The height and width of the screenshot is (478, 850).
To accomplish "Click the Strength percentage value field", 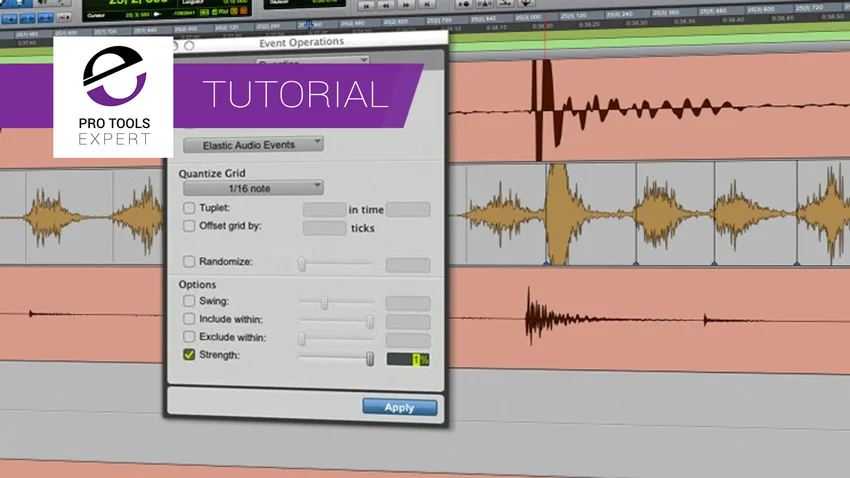I will pyautogui.click(x=408, y=359).
